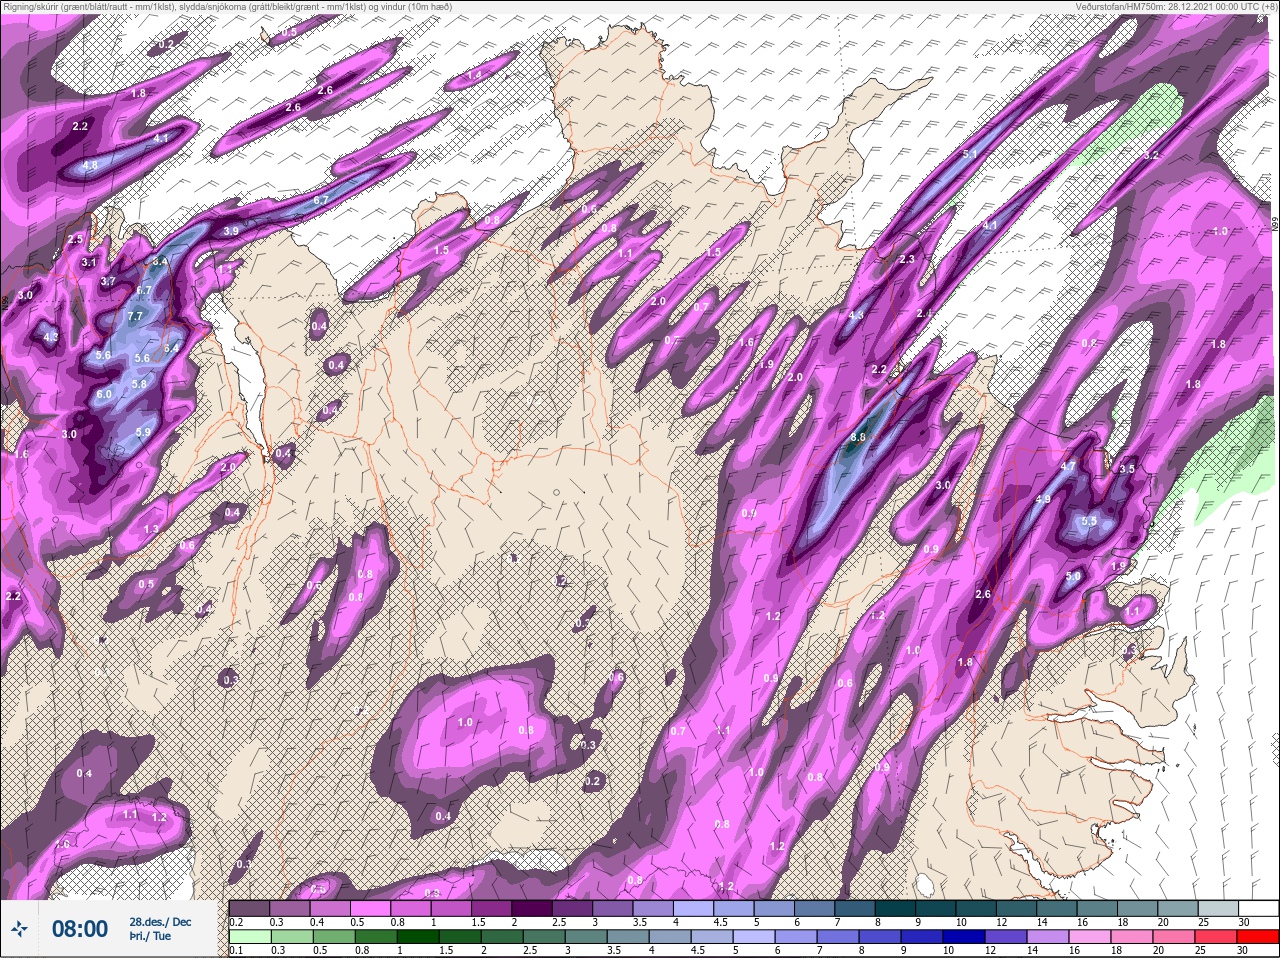Click the weekday text 'Þri./ Tue'
This screenshot has width=1280, height=958.
tap(150, 937)
